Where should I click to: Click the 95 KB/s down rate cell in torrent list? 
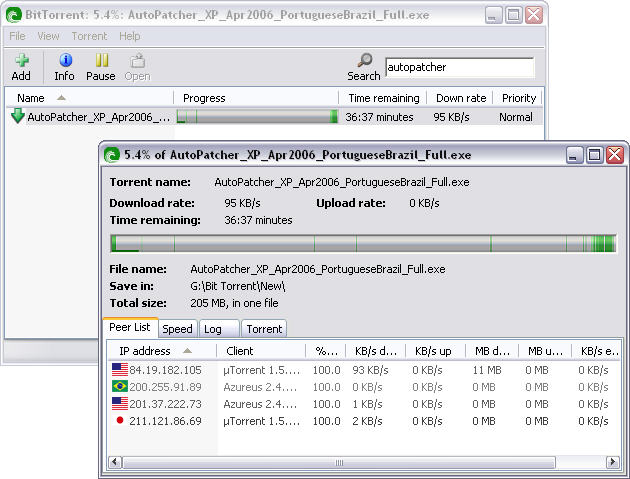[x=451, y=117]
